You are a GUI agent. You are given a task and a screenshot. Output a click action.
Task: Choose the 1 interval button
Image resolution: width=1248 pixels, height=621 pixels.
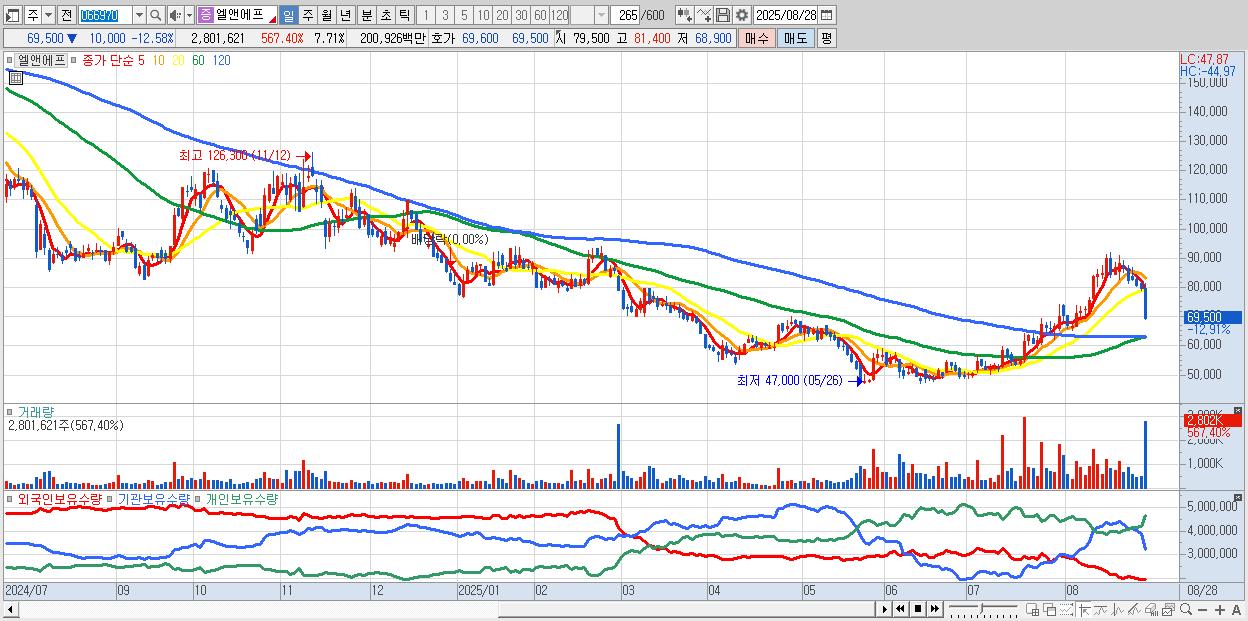(x=426, y=15)
